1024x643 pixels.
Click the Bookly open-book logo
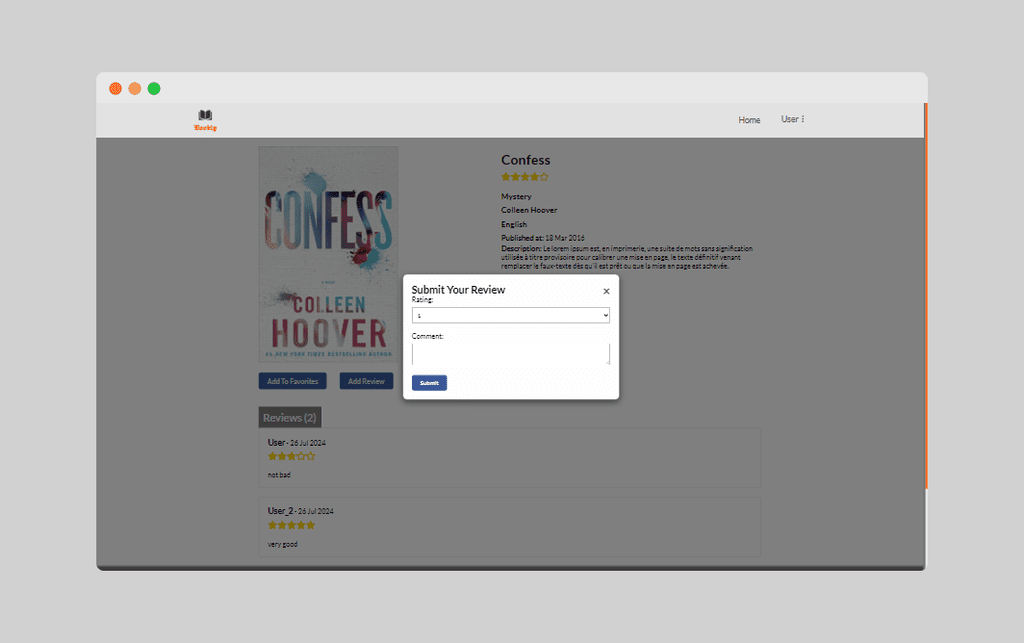pos(205,120)
